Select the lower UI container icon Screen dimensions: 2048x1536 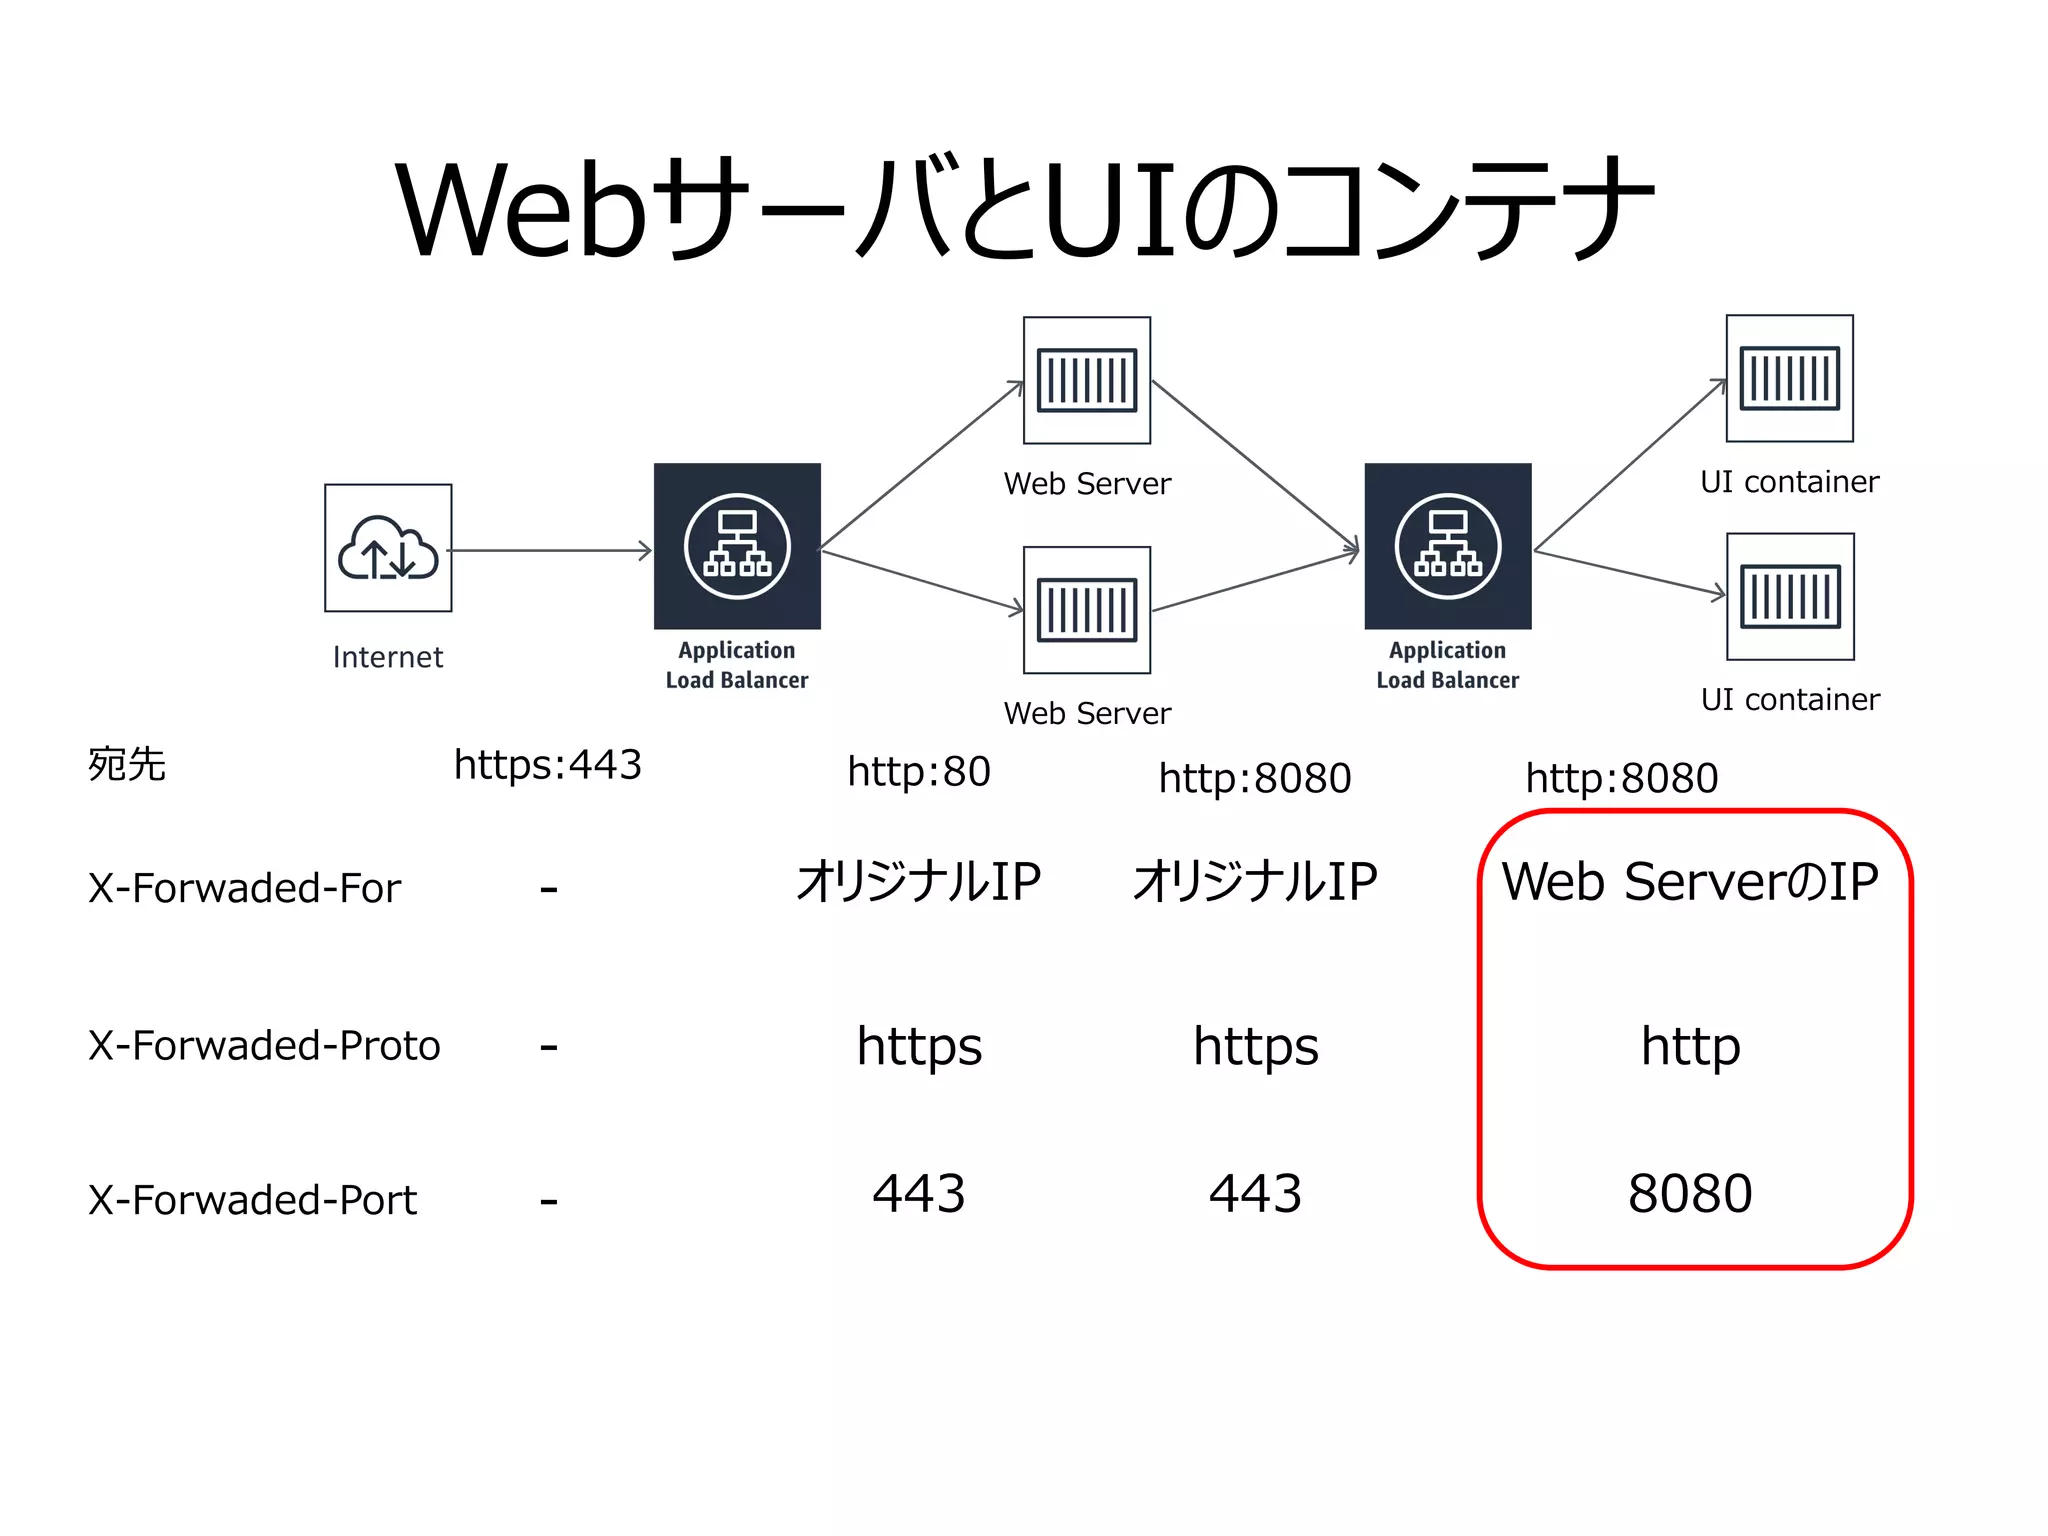(x=1790, y=596)
